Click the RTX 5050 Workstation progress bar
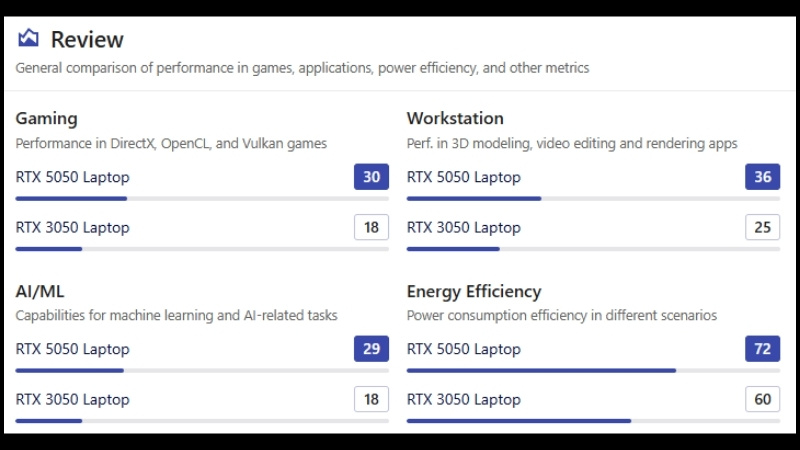 click(593, 198)
